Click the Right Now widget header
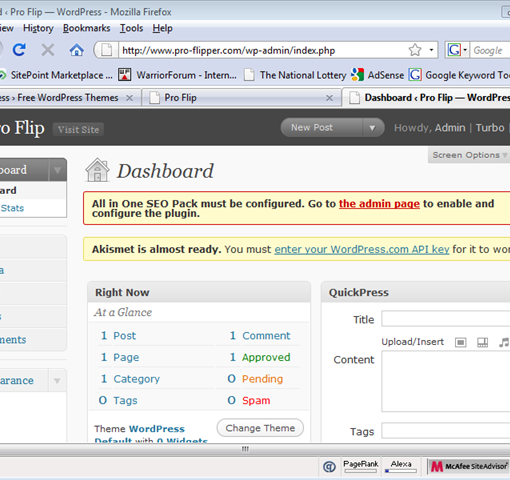Screen dimensions: 510x480 (x=199, y=292)
